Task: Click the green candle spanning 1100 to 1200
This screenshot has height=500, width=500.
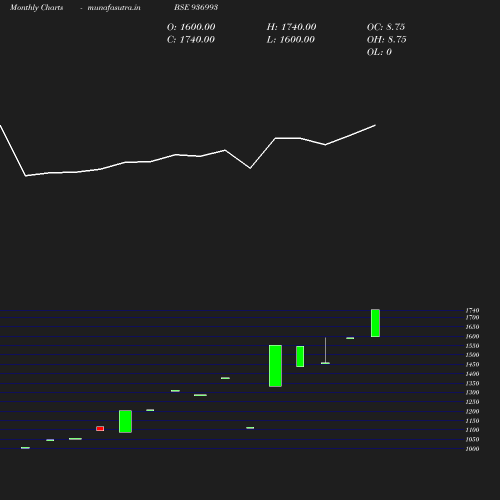Action: pyautogui.click(x=125, y=421)
